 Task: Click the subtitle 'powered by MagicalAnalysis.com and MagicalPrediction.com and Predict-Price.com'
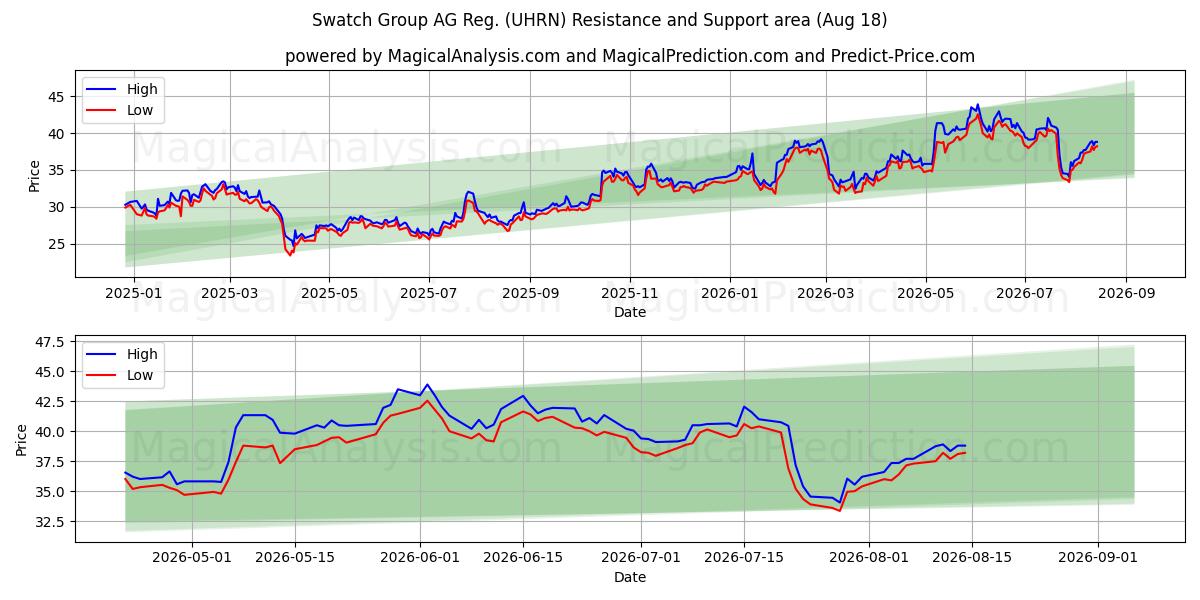(x=630, y=56)
